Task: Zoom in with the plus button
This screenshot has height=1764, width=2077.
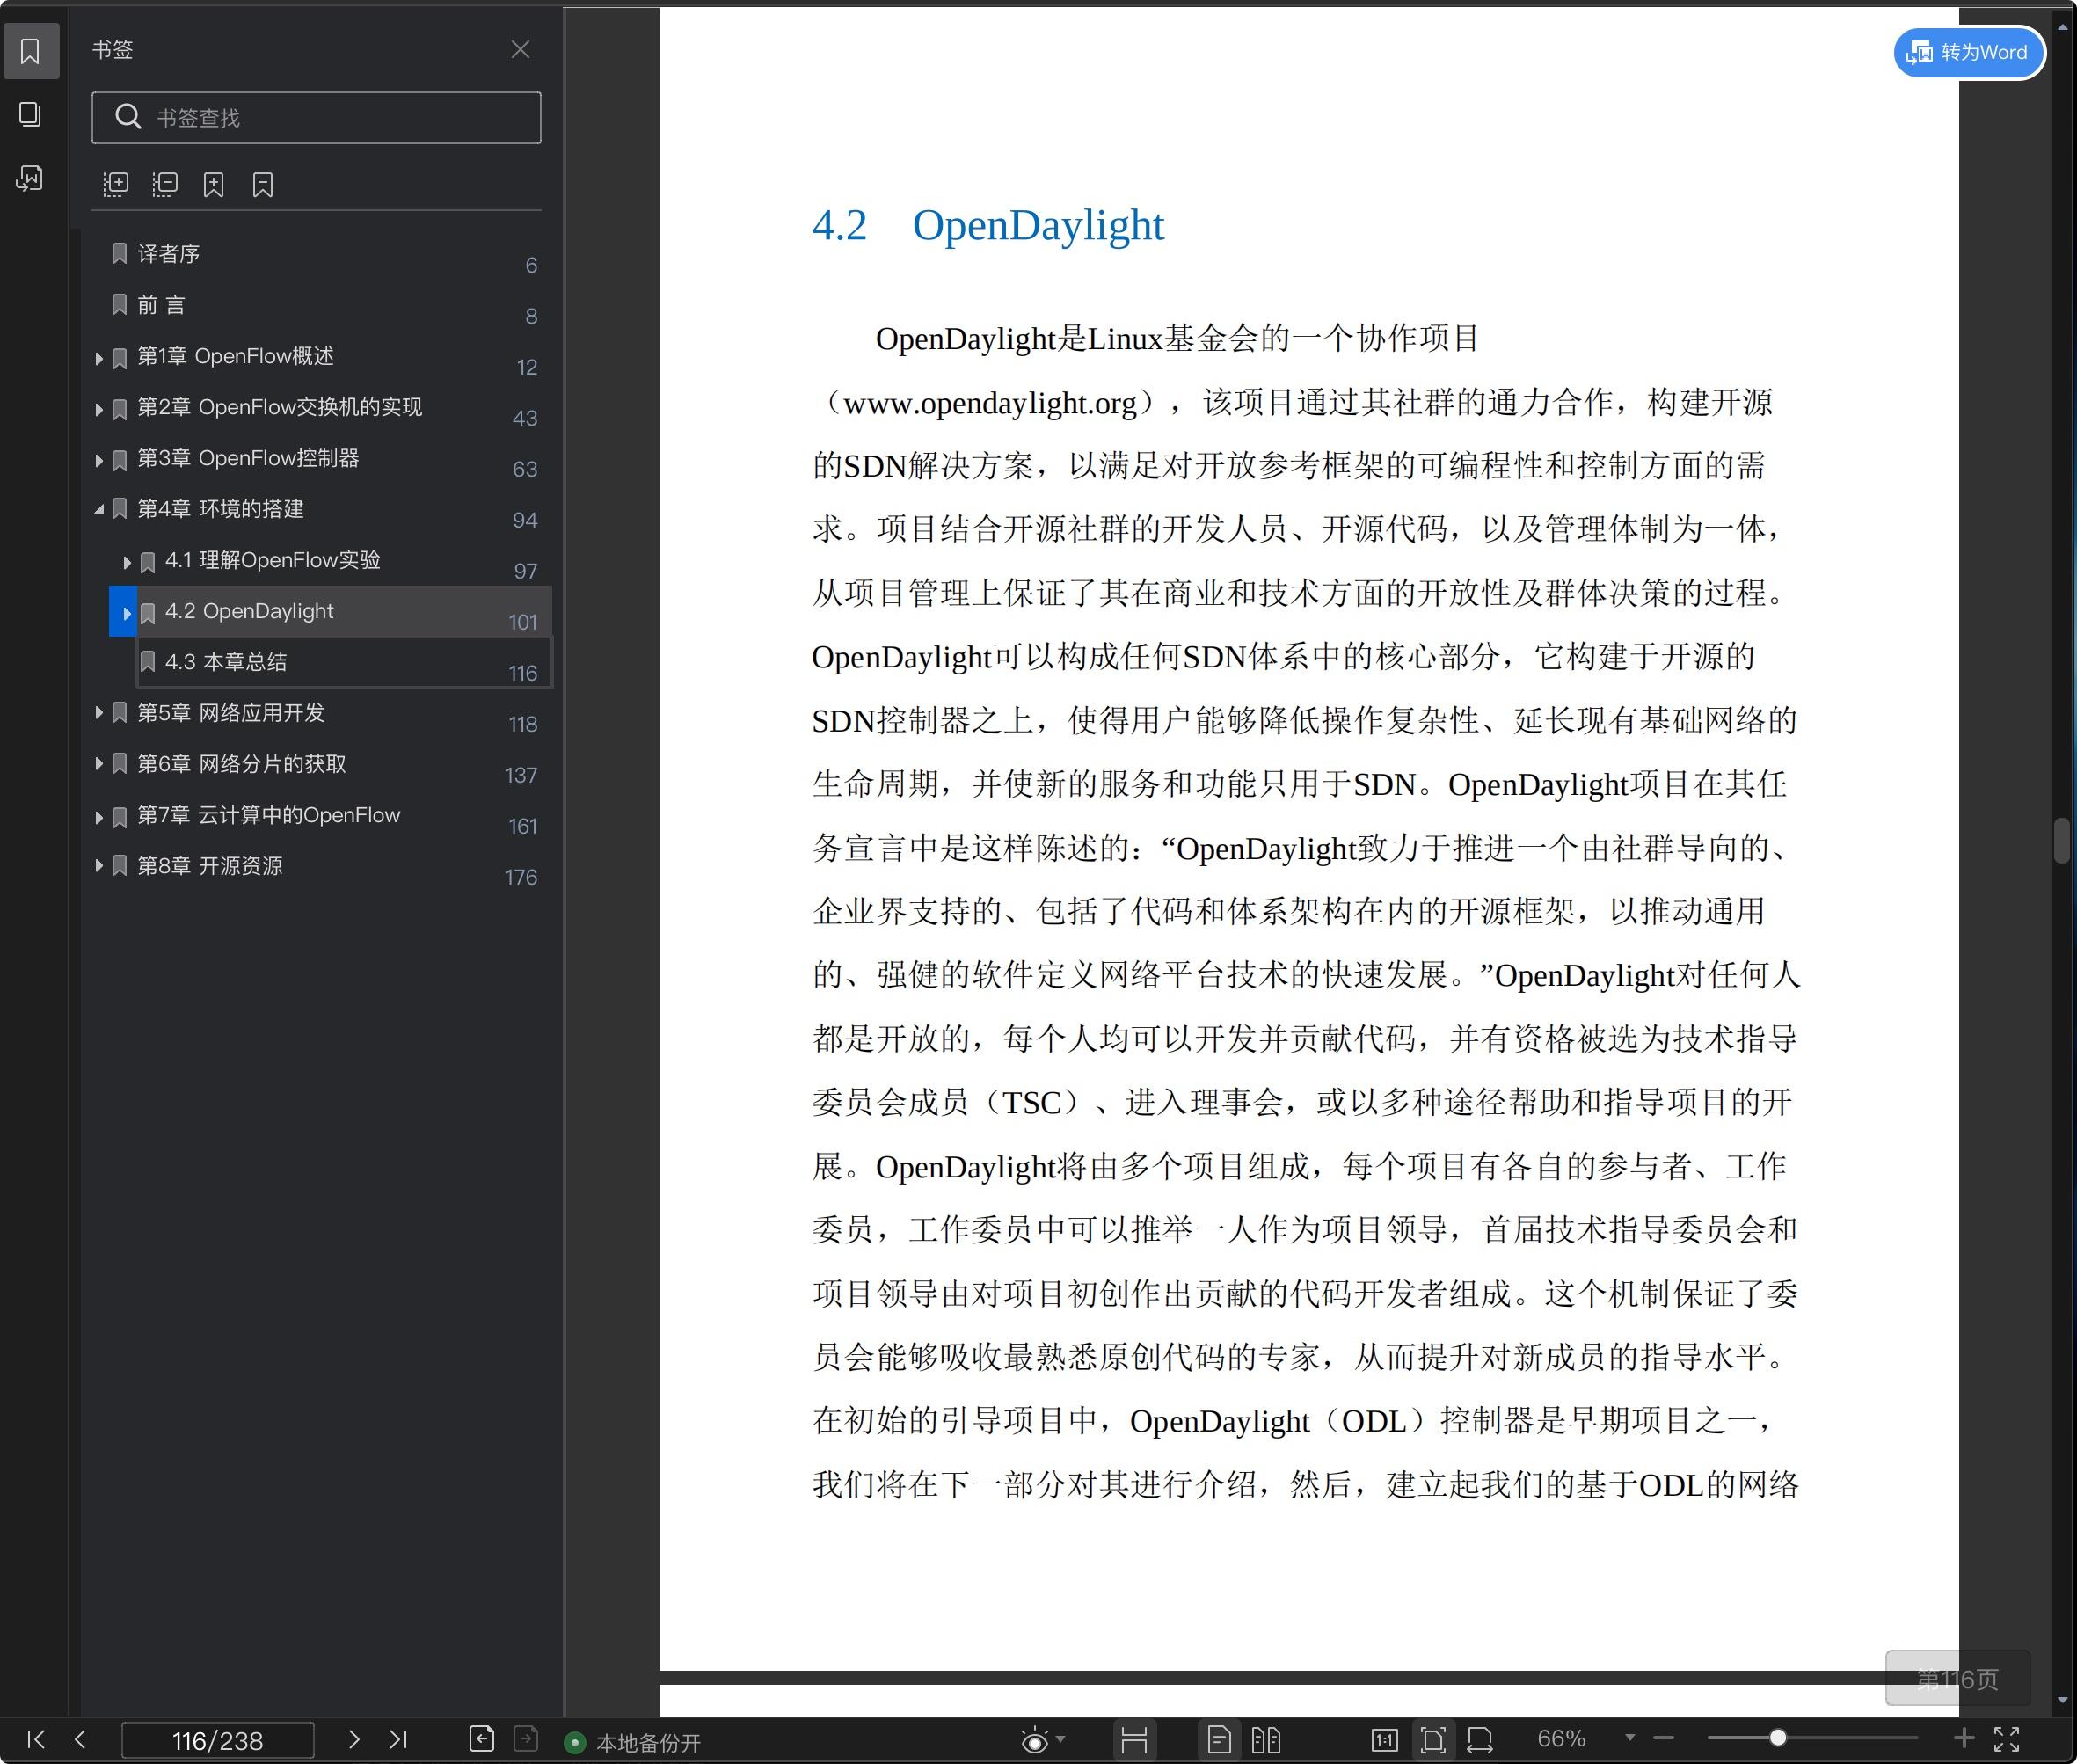Action: click(x=1964, y=1738)
